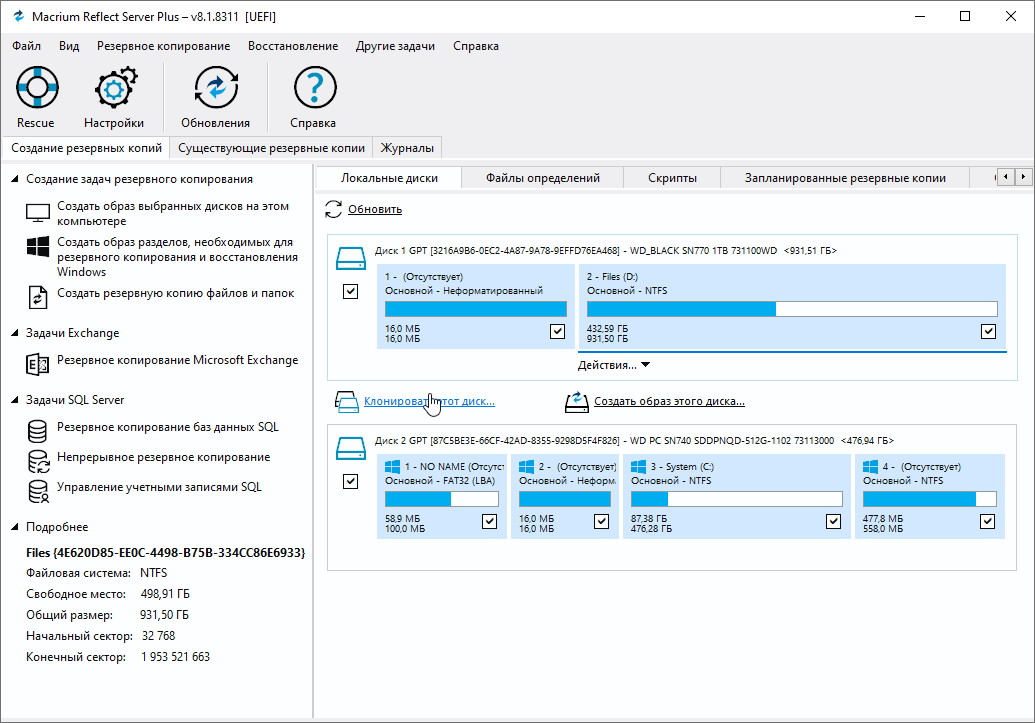The width and height of the screenshot is (1035, 723).
Task: Open Настройки gear icon in toolbar
Action: click(x=115, y=87)
